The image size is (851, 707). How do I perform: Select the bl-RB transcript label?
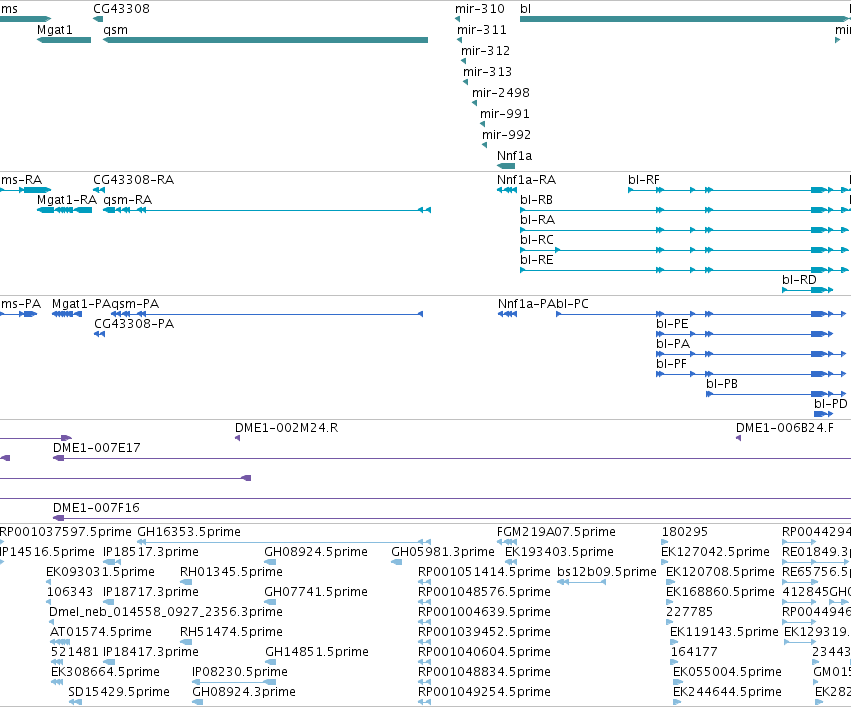pos(536,200)
